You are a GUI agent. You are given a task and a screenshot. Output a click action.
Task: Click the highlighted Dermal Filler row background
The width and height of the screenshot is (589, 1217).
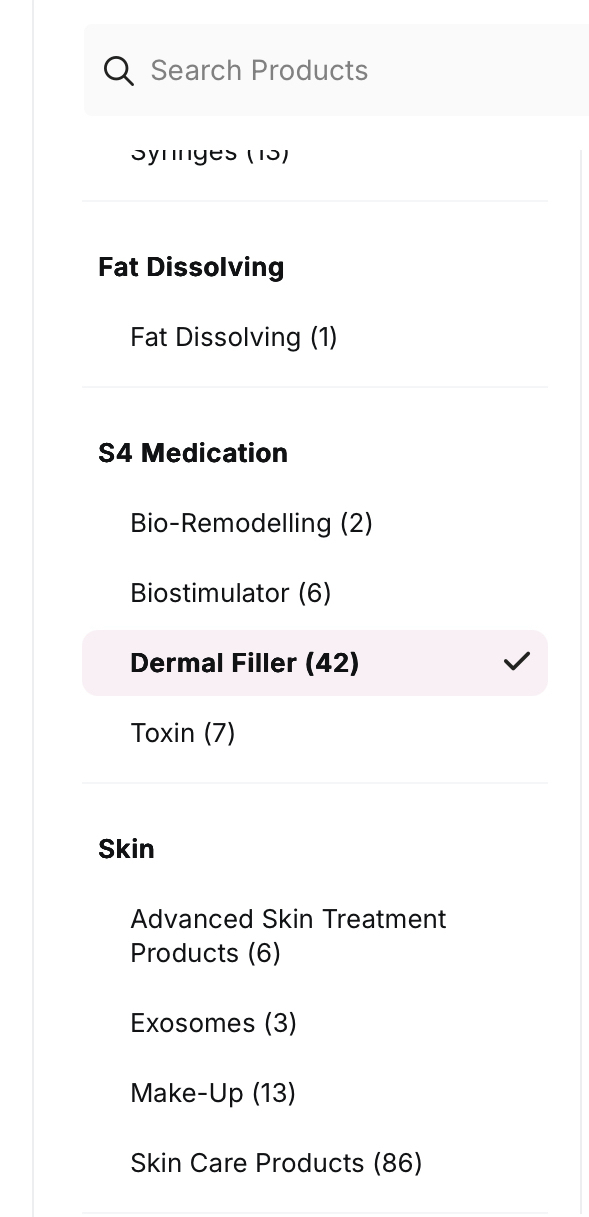point(315,663)
